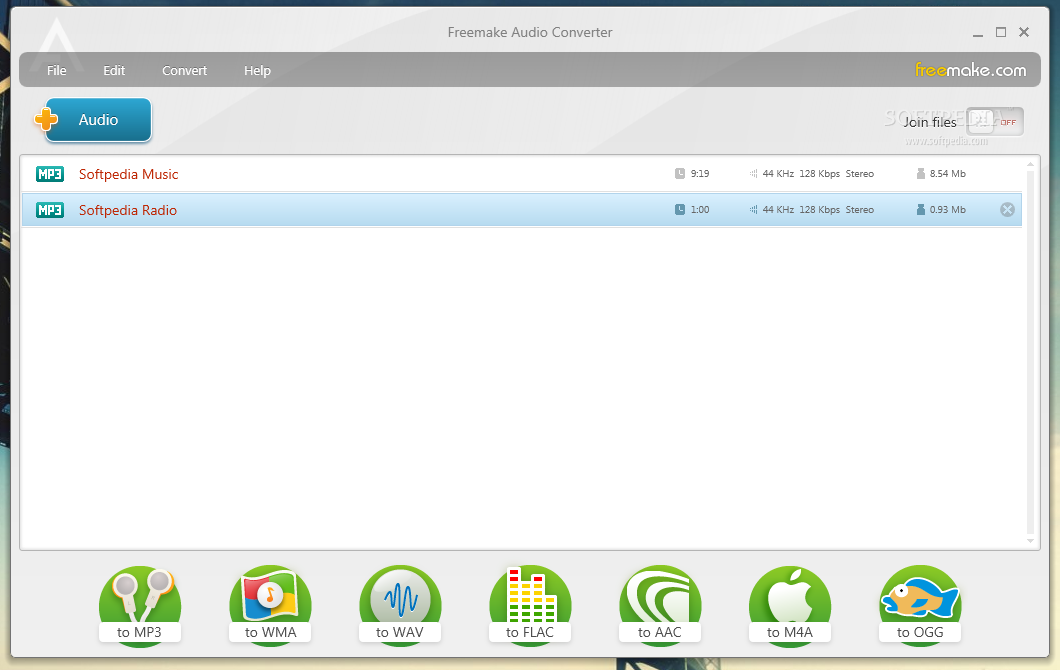The height and width of the screenshot is (670, 1060).
Task: Click the MP3 badge beside Softpedia Music
Action: [x=49, y=173]
